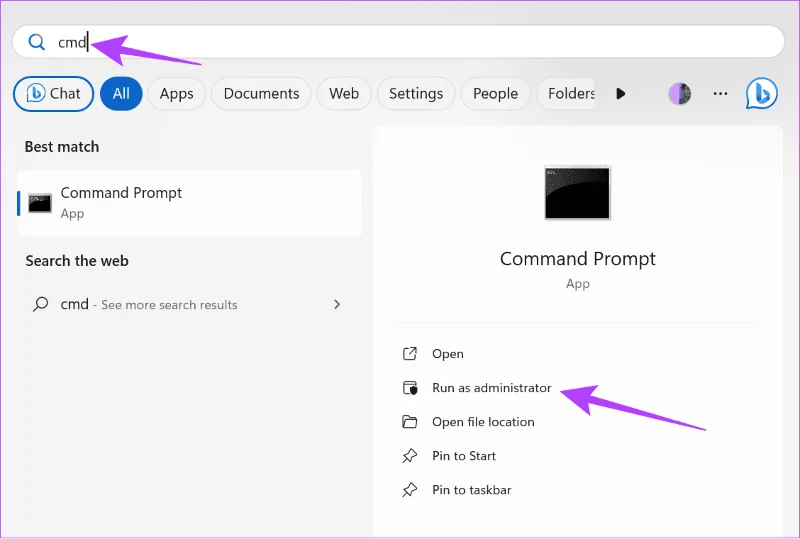800x539 pixels.
Task: Open cmd See more search results
Action: click(189, 305)
